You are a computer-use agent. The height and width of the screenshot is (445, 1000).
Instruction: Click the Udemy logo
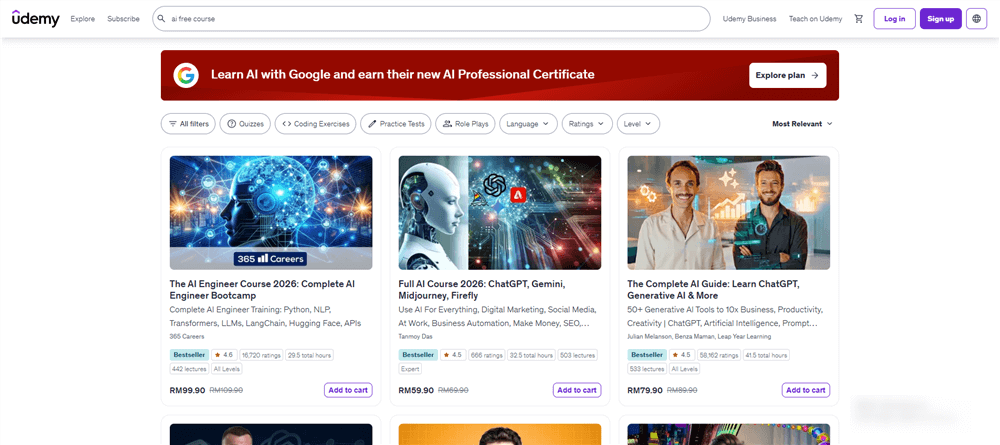[x=36, y=18]
